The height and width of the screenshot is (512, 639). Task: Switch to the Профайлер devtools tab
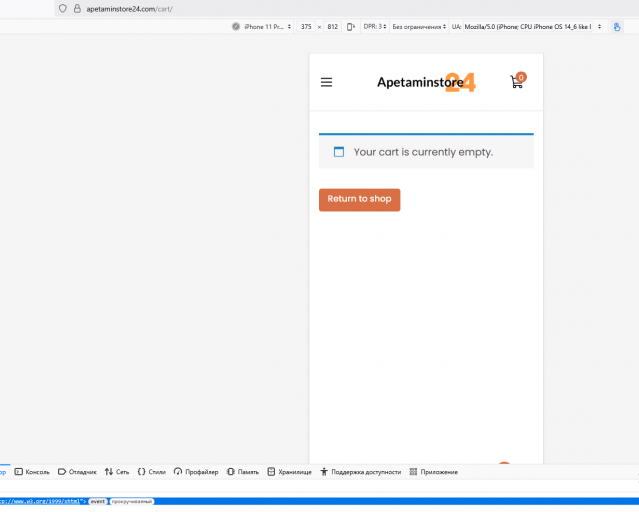(196, 472)
